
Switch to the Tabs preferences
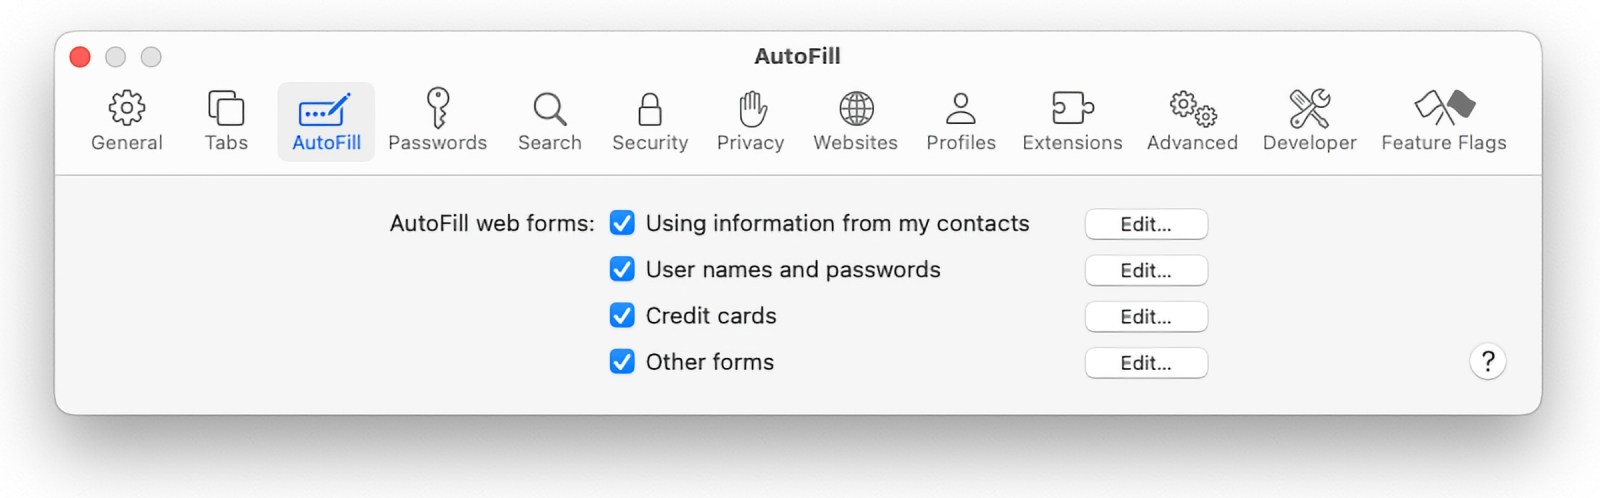[x=226, y=121]
